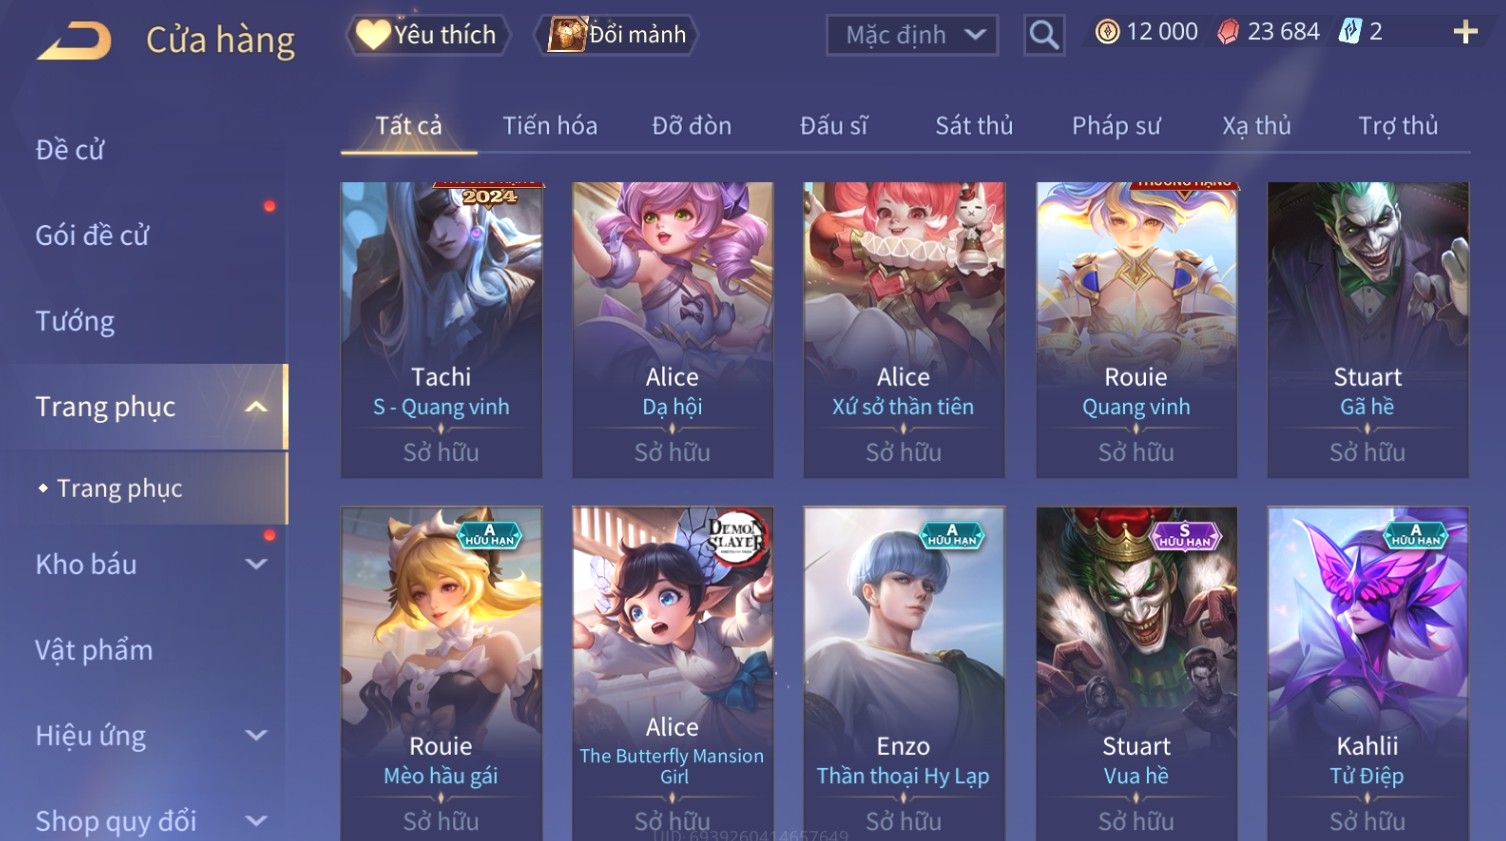This screenshot has width=1506, height=841.
Task: Select Tachi S - Quang vinh skin card
Action: [441, 329]
